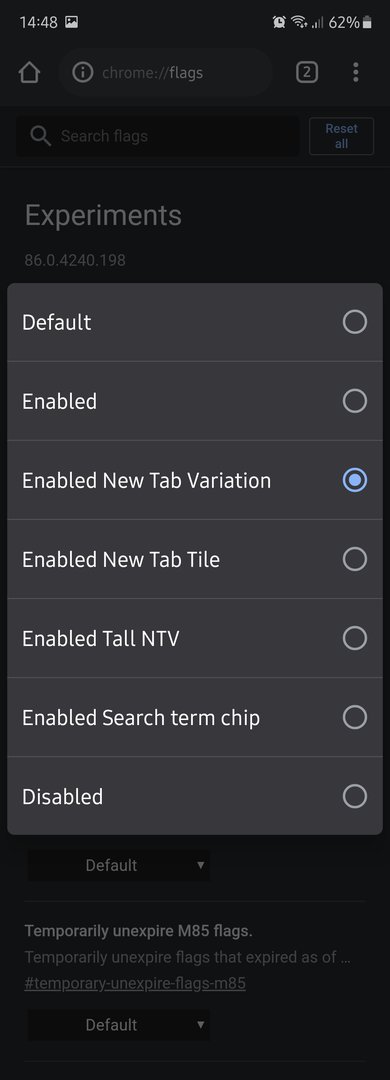
Task: Choose Enabled Search term chip option
Action: 195,718
